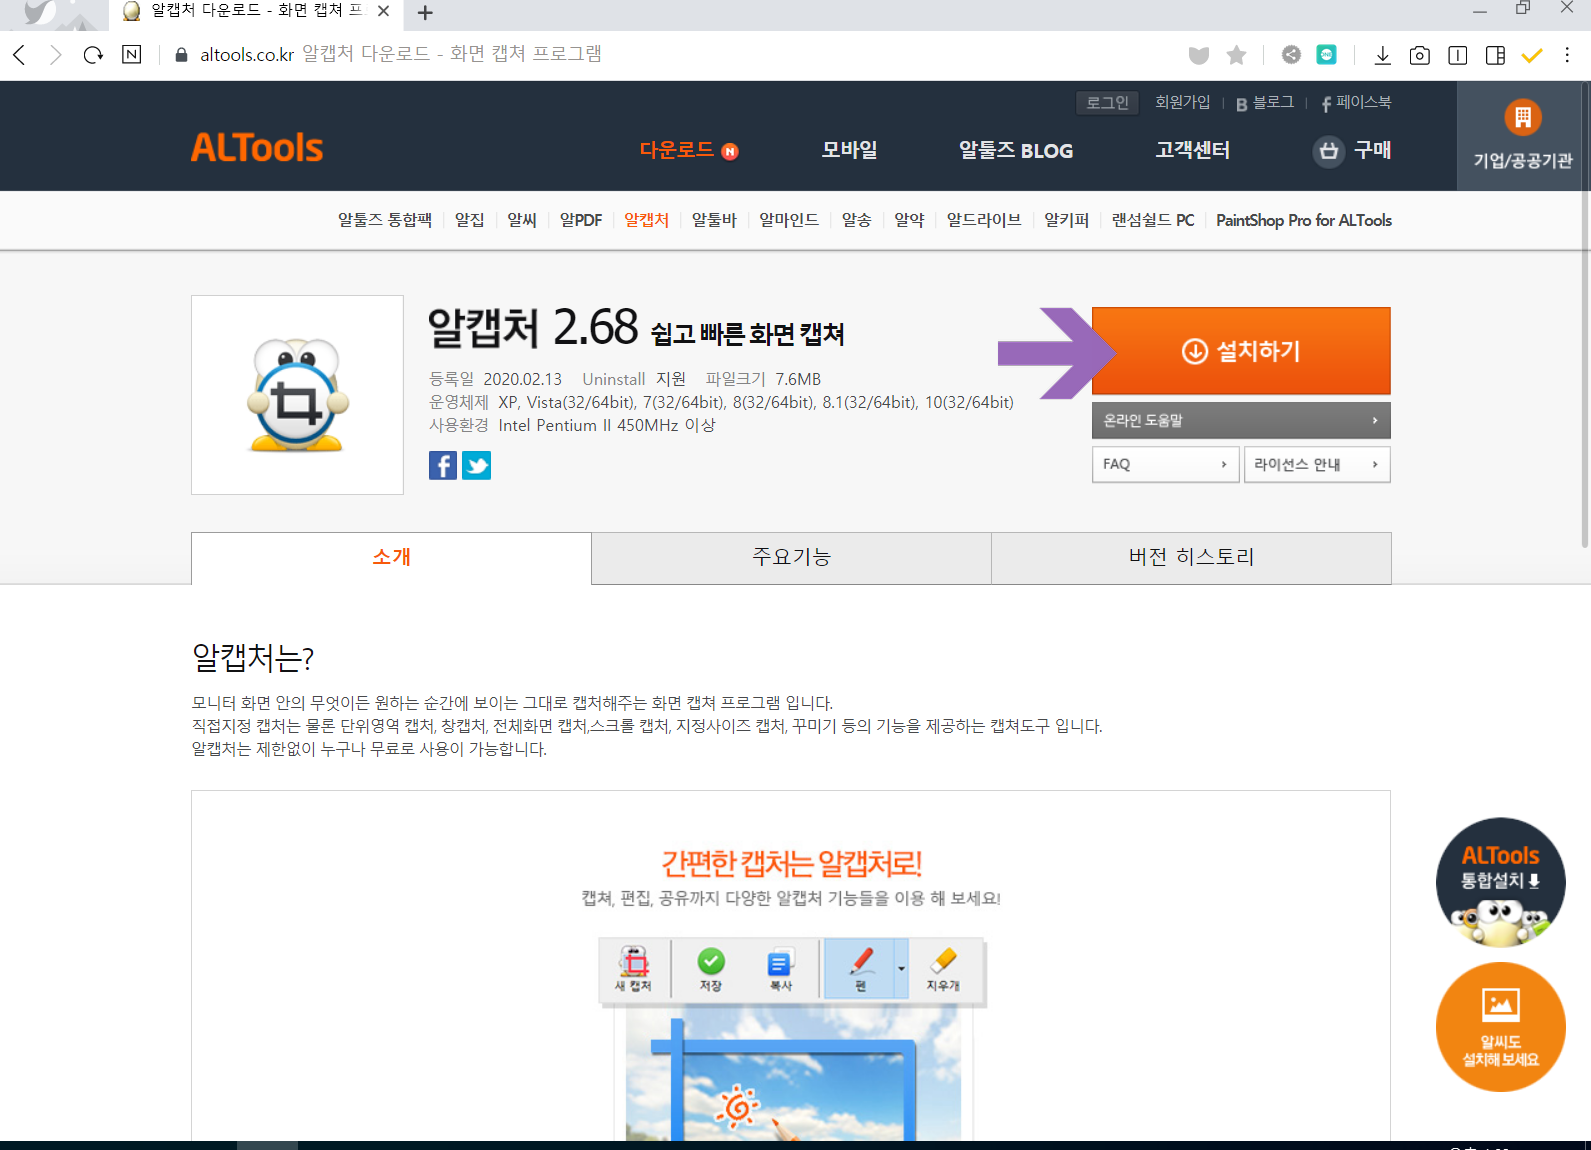The width and height of the screenshot is (1591, 1150).
Task: Open the 알툴즈 통합팩 submenu link
Action: [385, 220]
